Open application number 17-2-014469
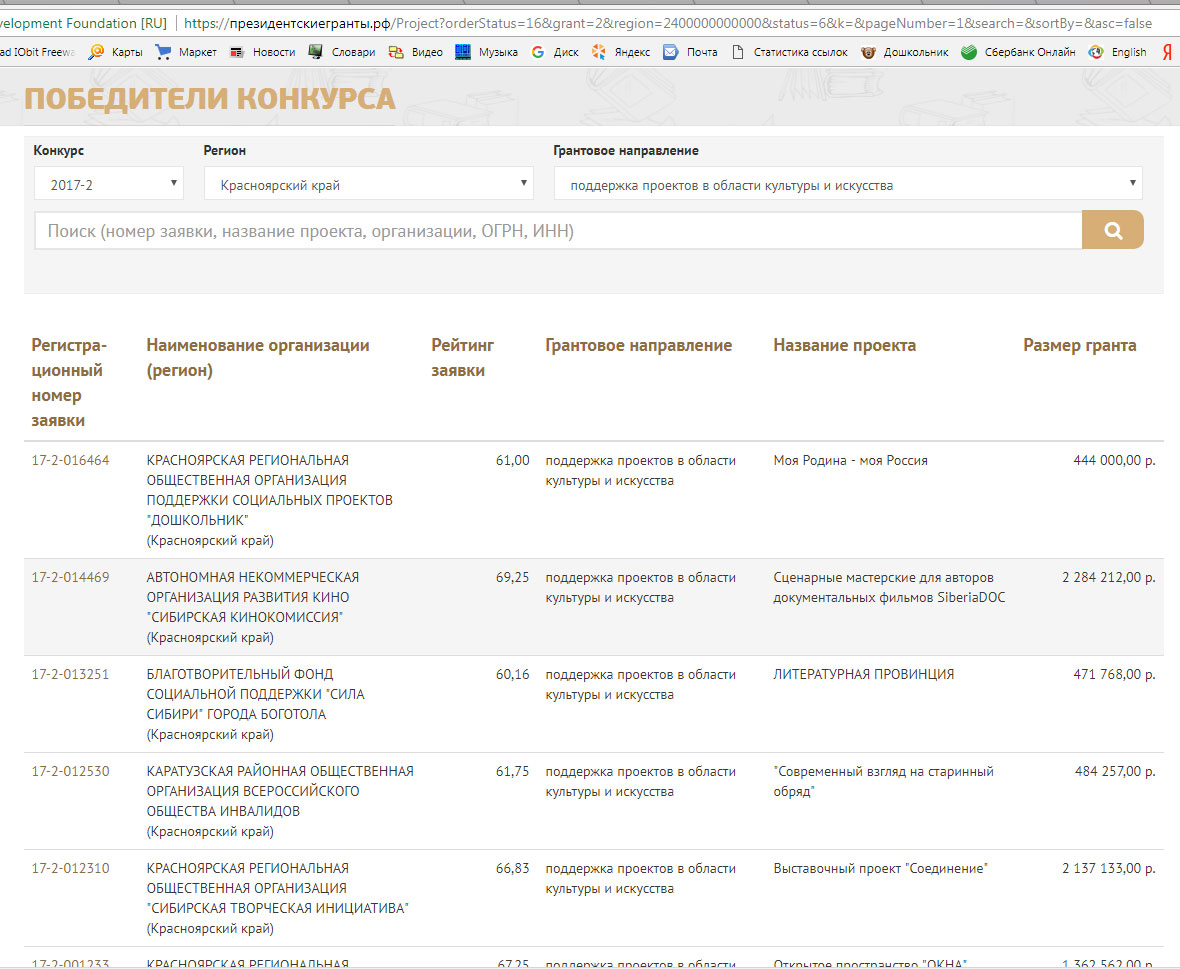The width and height of the screenshot is (1180, 969). (x=71, y=578)
